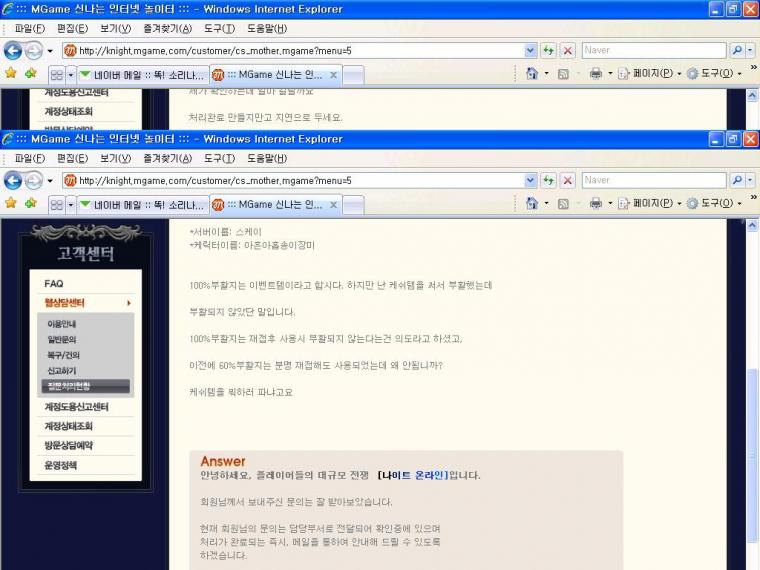Click the search magnifier in the back window
Image resolution: width=760 pixels, height=570 pixels.
coord(737,50)
